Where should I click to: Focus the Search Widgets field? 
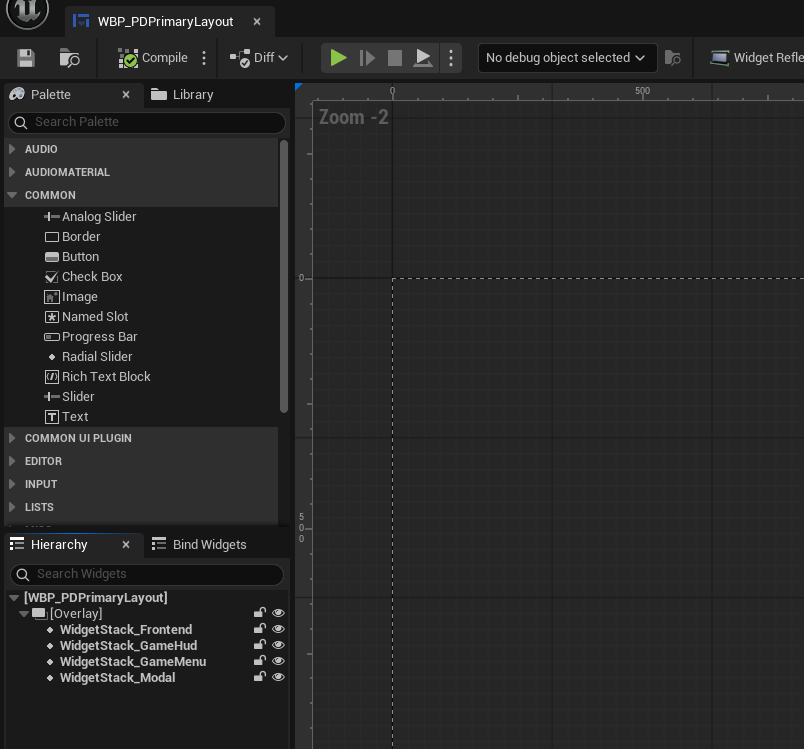(147, 574)
